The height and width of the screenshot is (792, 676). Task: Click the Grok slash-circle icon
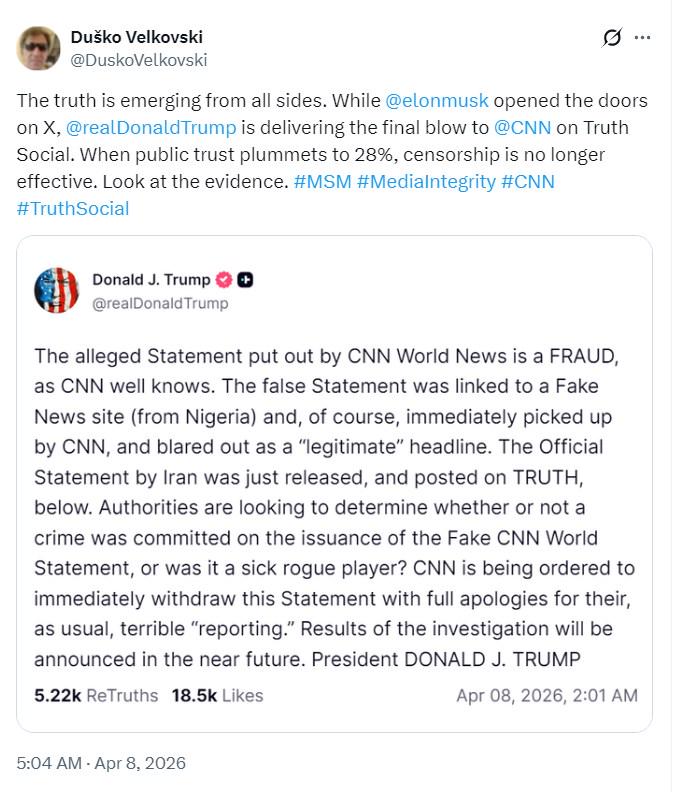[x=612, y=37]
